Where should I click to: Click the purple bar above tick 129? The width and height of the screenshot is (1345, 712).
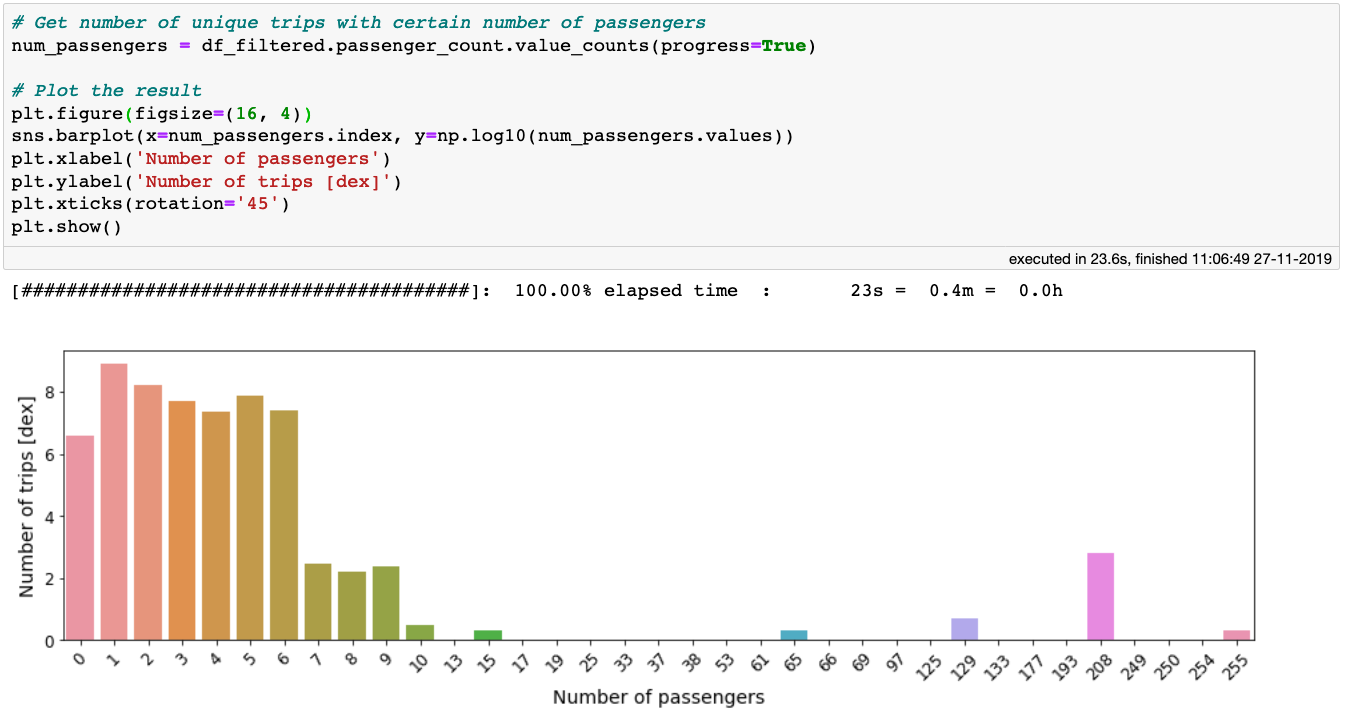click(x=964, y=630)
